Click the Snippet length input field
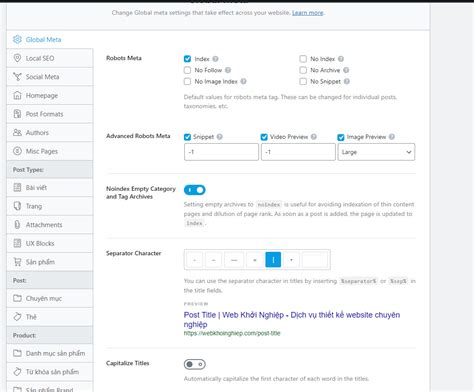Viewport: 474px width, 392px height. 221,152
